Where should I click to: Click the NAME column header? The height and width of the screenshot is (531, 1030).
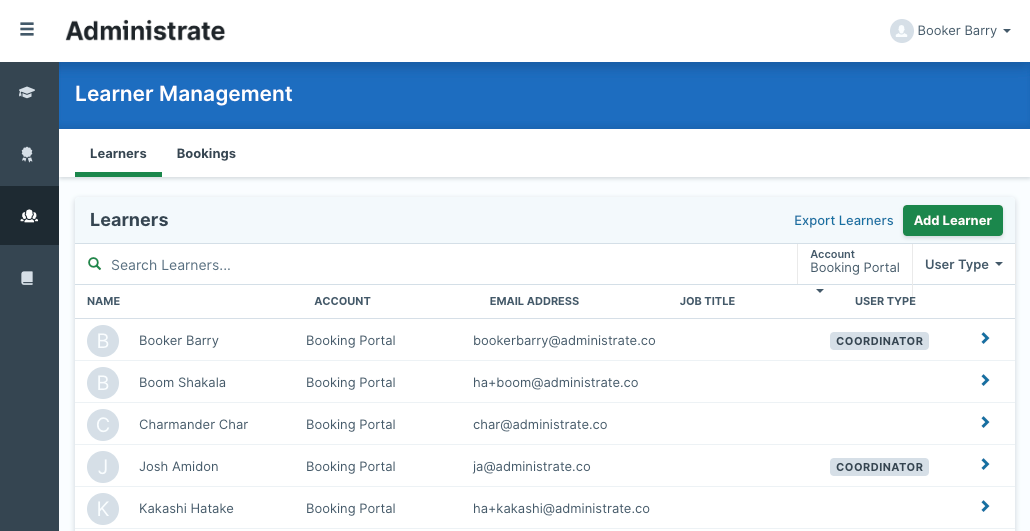click(104, 301)
